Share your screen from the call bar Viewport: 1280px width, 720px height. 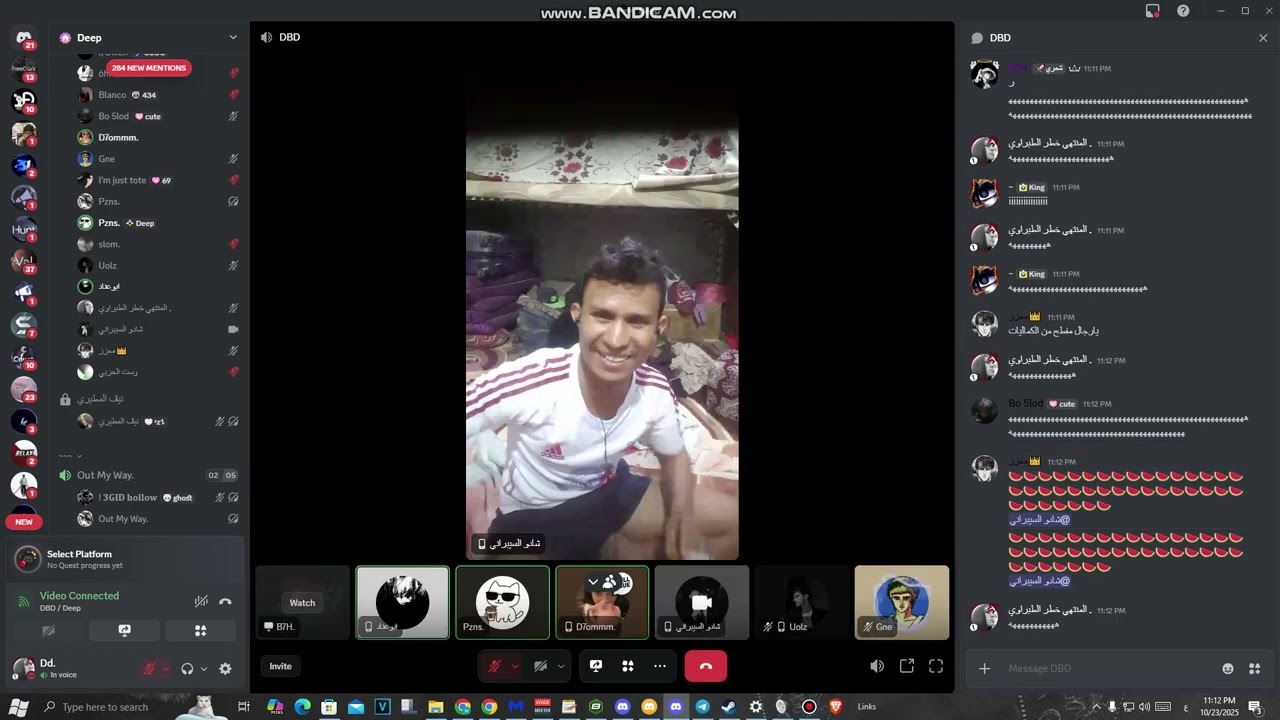596,666
